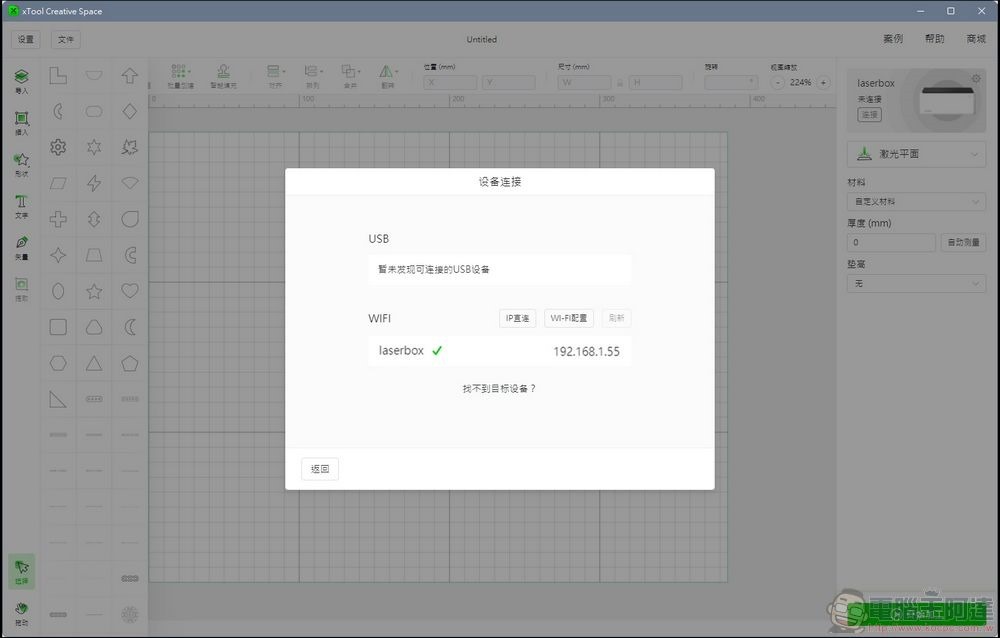Open the Shapes tool with star icon
The width and height of the screenshot is (1000, 638).
point(22,164)
